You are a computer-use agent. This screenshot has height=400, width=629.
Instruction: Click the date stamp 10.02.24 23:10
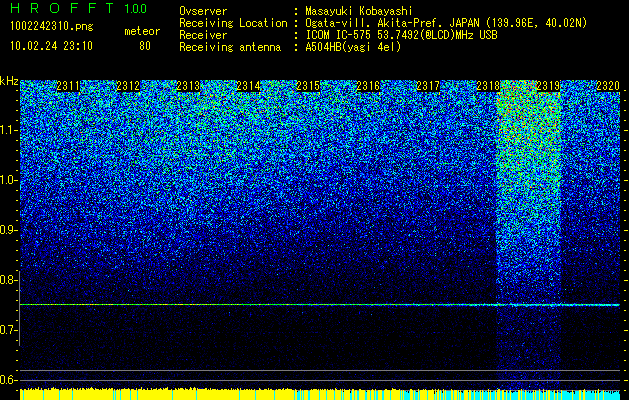point(51,46)
